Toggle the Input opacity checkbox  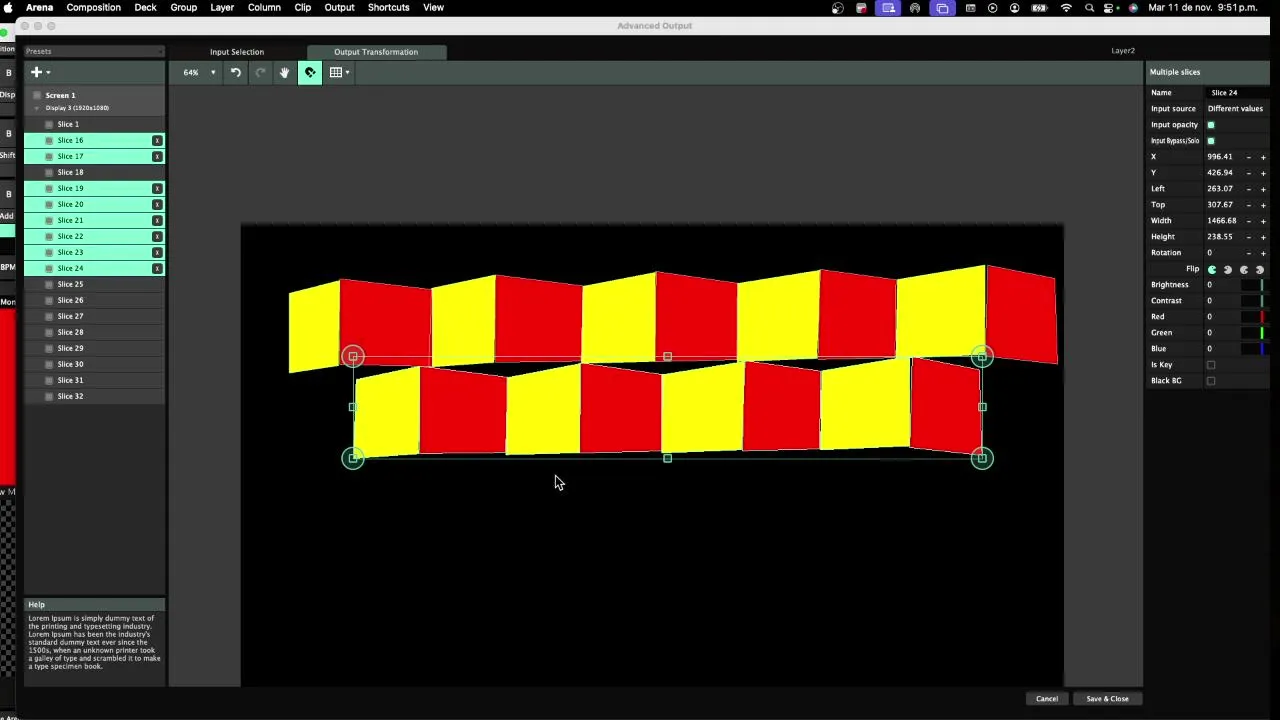[x=1211, y=125]
